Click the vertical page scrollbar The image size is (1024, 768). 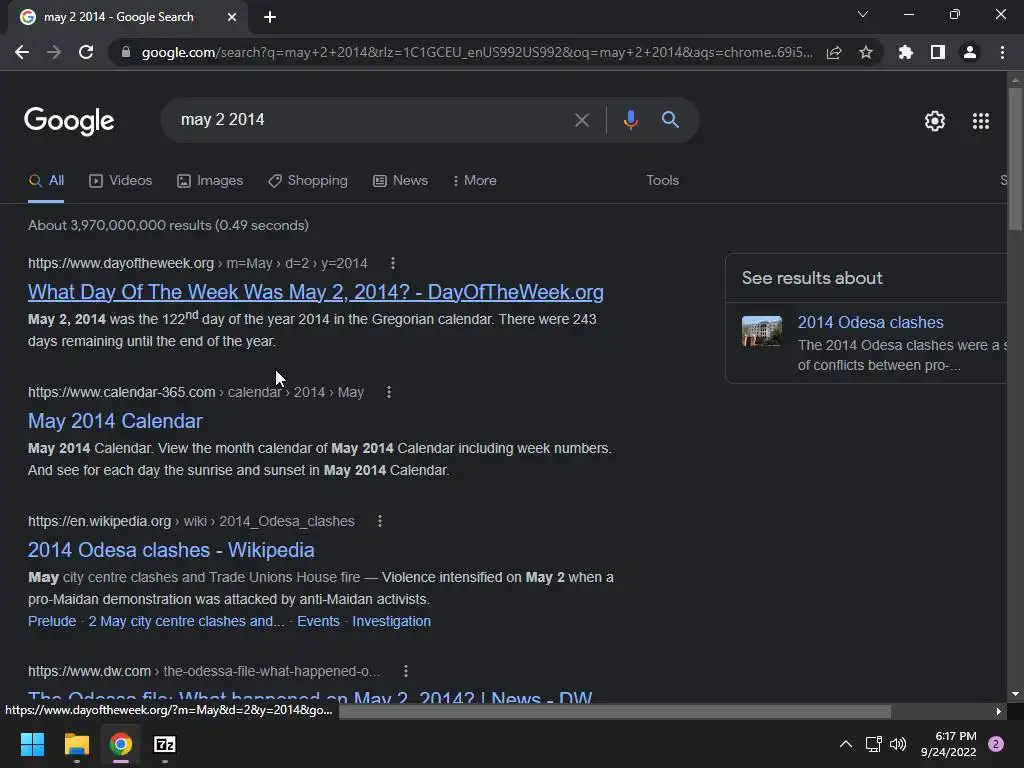1014,157
